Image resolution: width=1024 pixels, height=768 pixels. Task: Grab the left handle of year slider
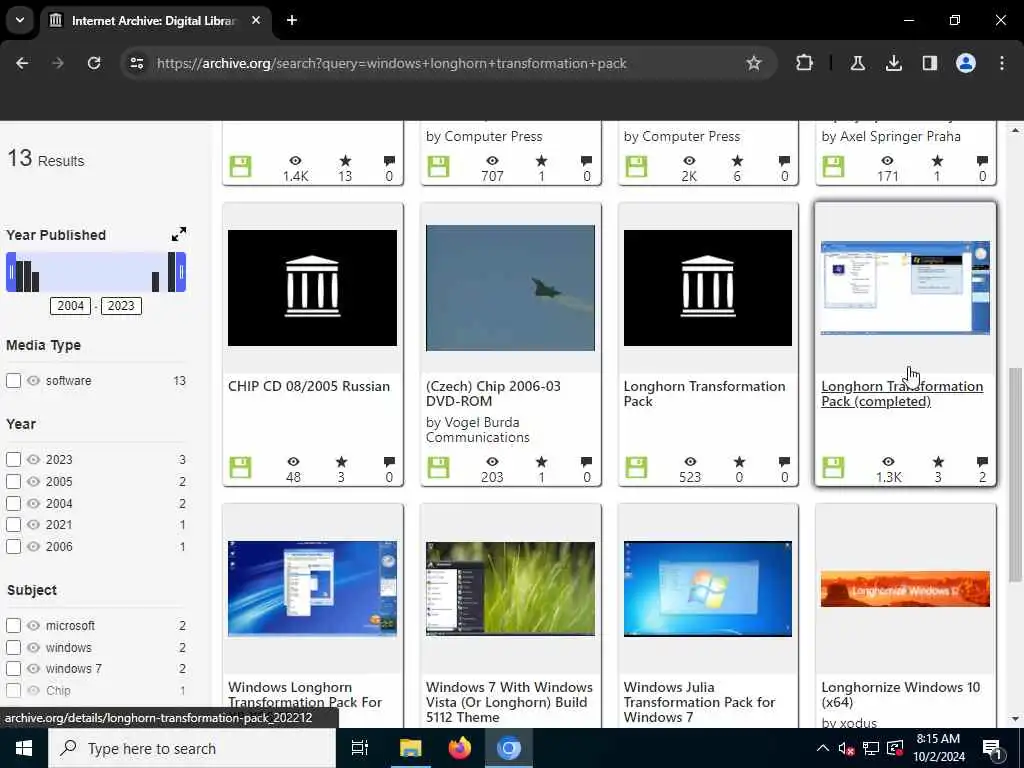[11, 272]
